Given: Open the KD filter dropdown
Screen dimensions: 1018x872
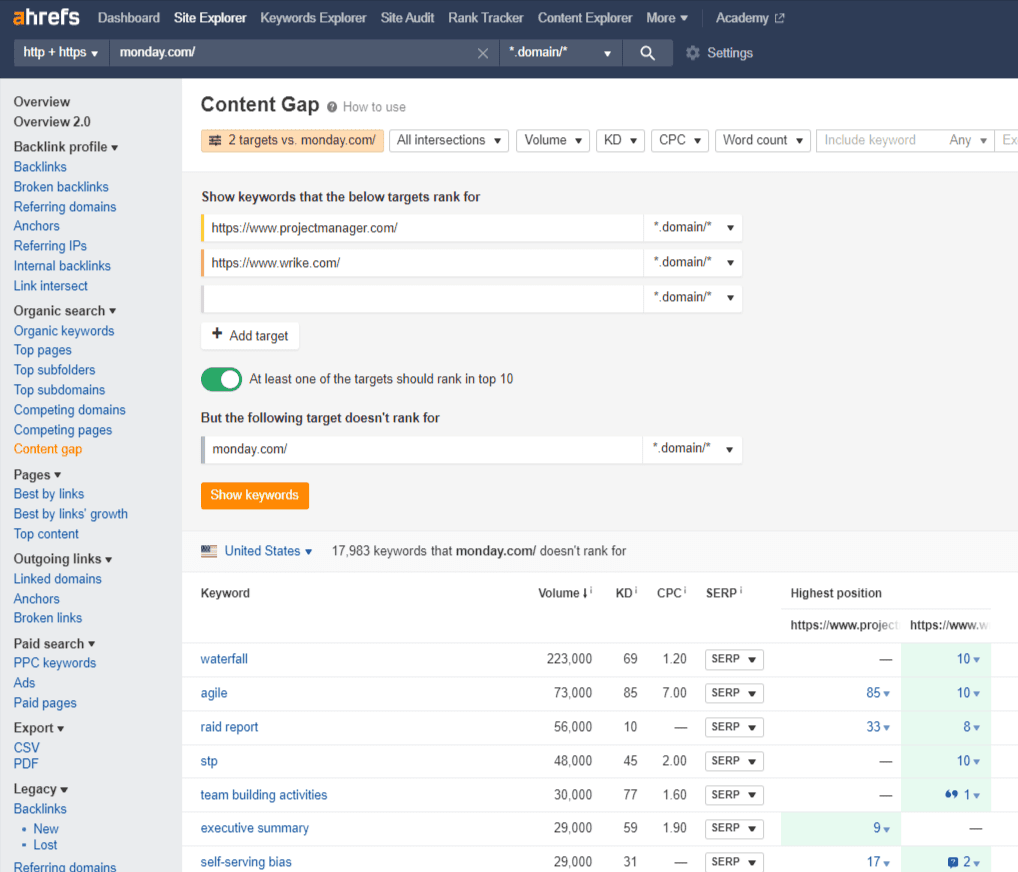Looking at the screenshot, I should click(620, 140).
